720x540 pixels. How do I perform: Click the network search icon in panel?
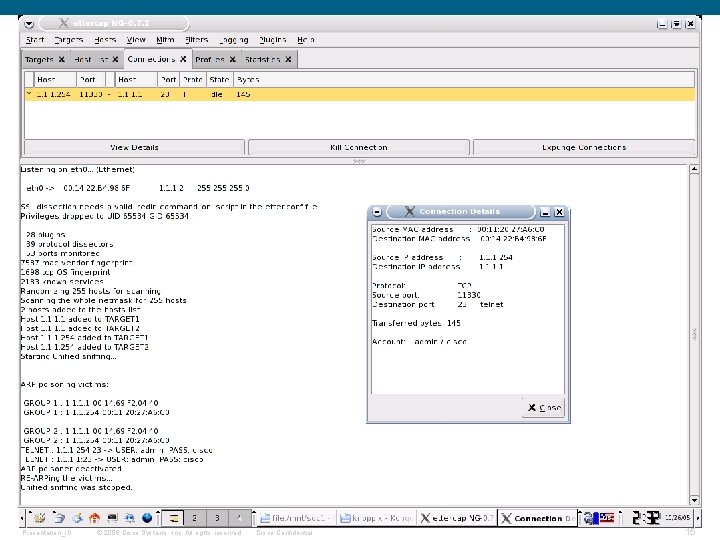pos(129,518)
